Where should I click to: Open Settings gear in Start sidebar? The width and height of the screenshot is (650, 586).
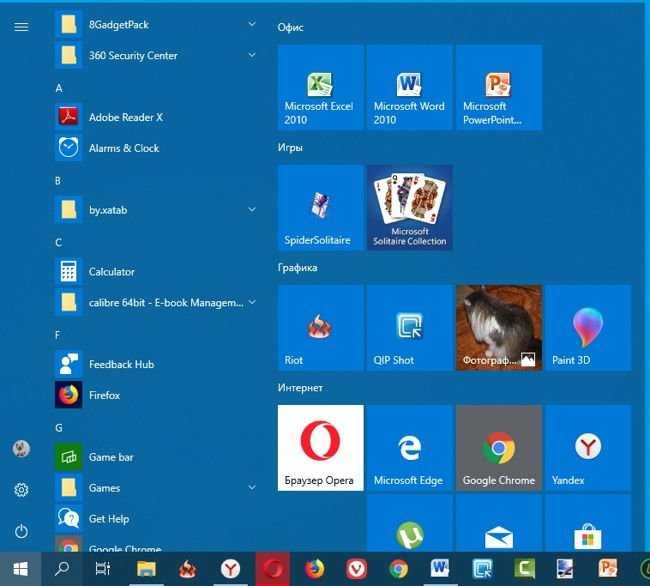(x=21, y=490)
